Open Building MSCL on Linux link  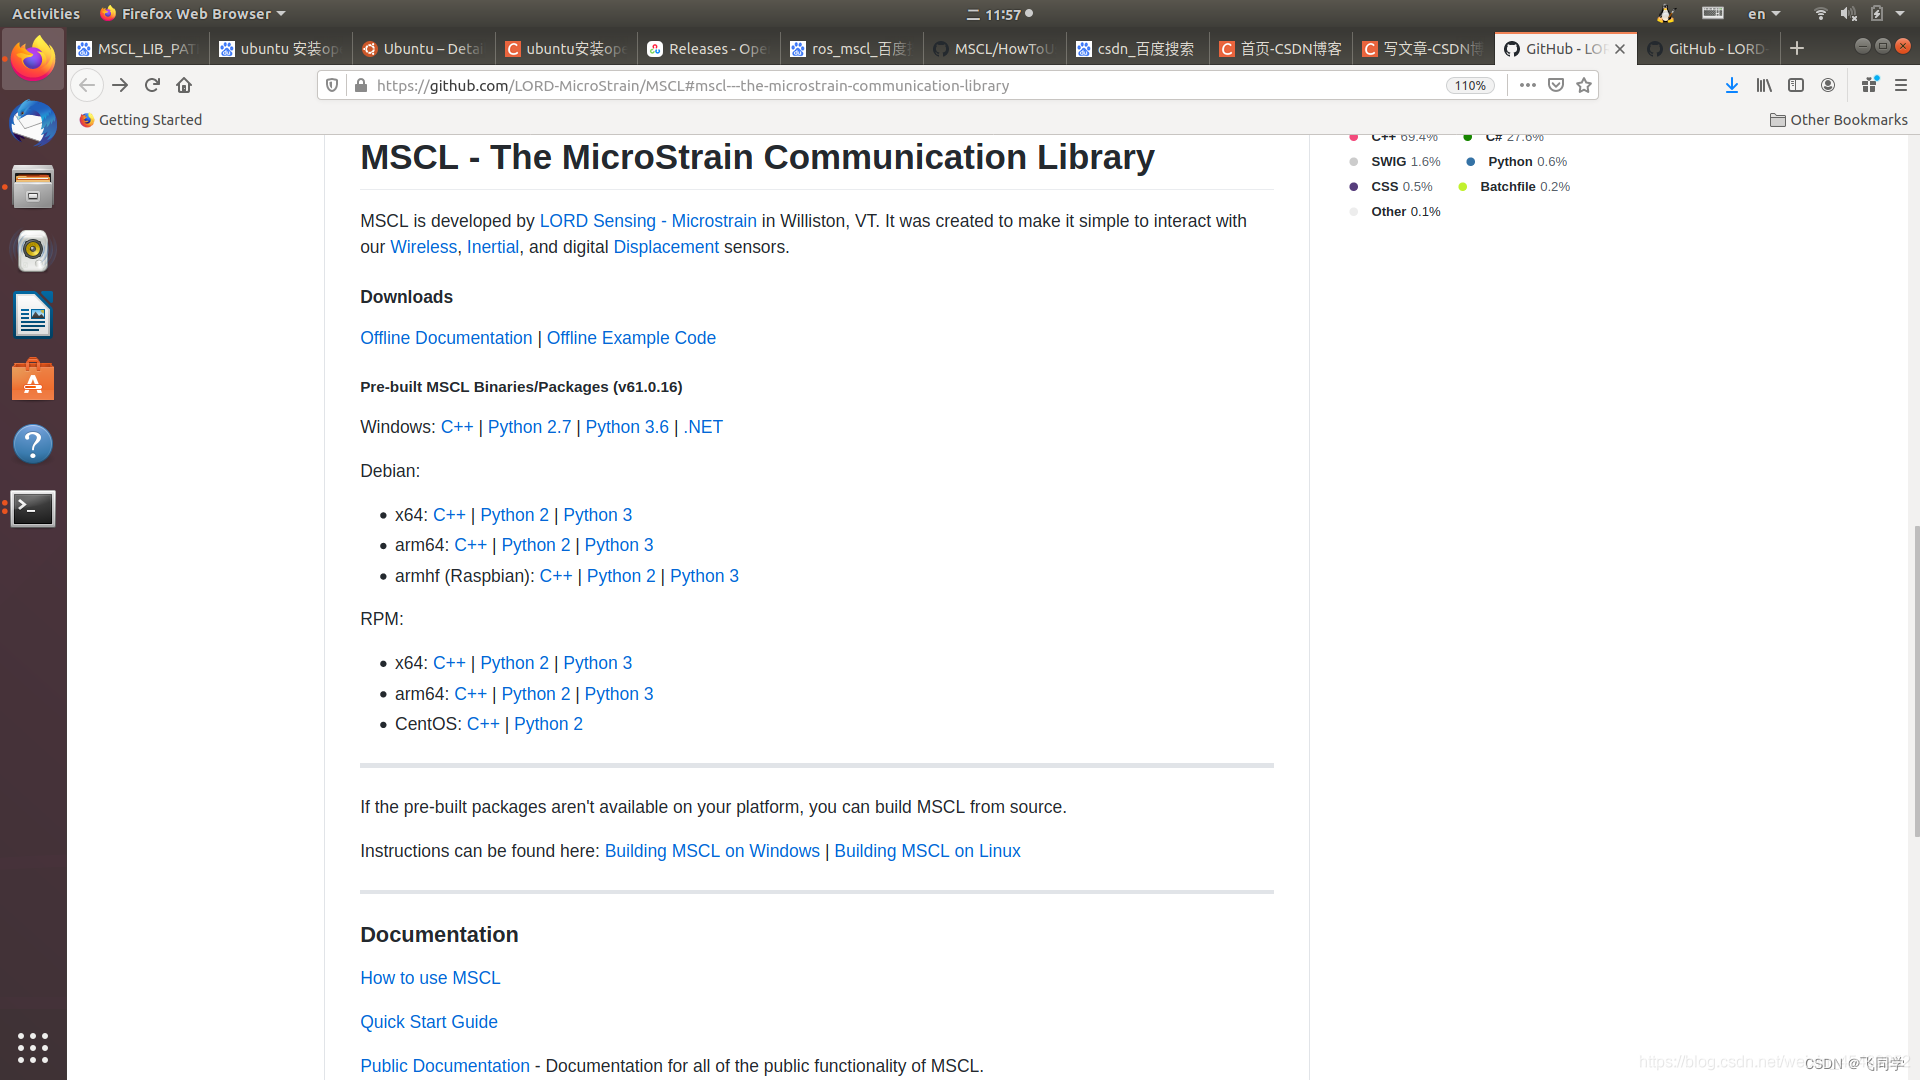927,851
